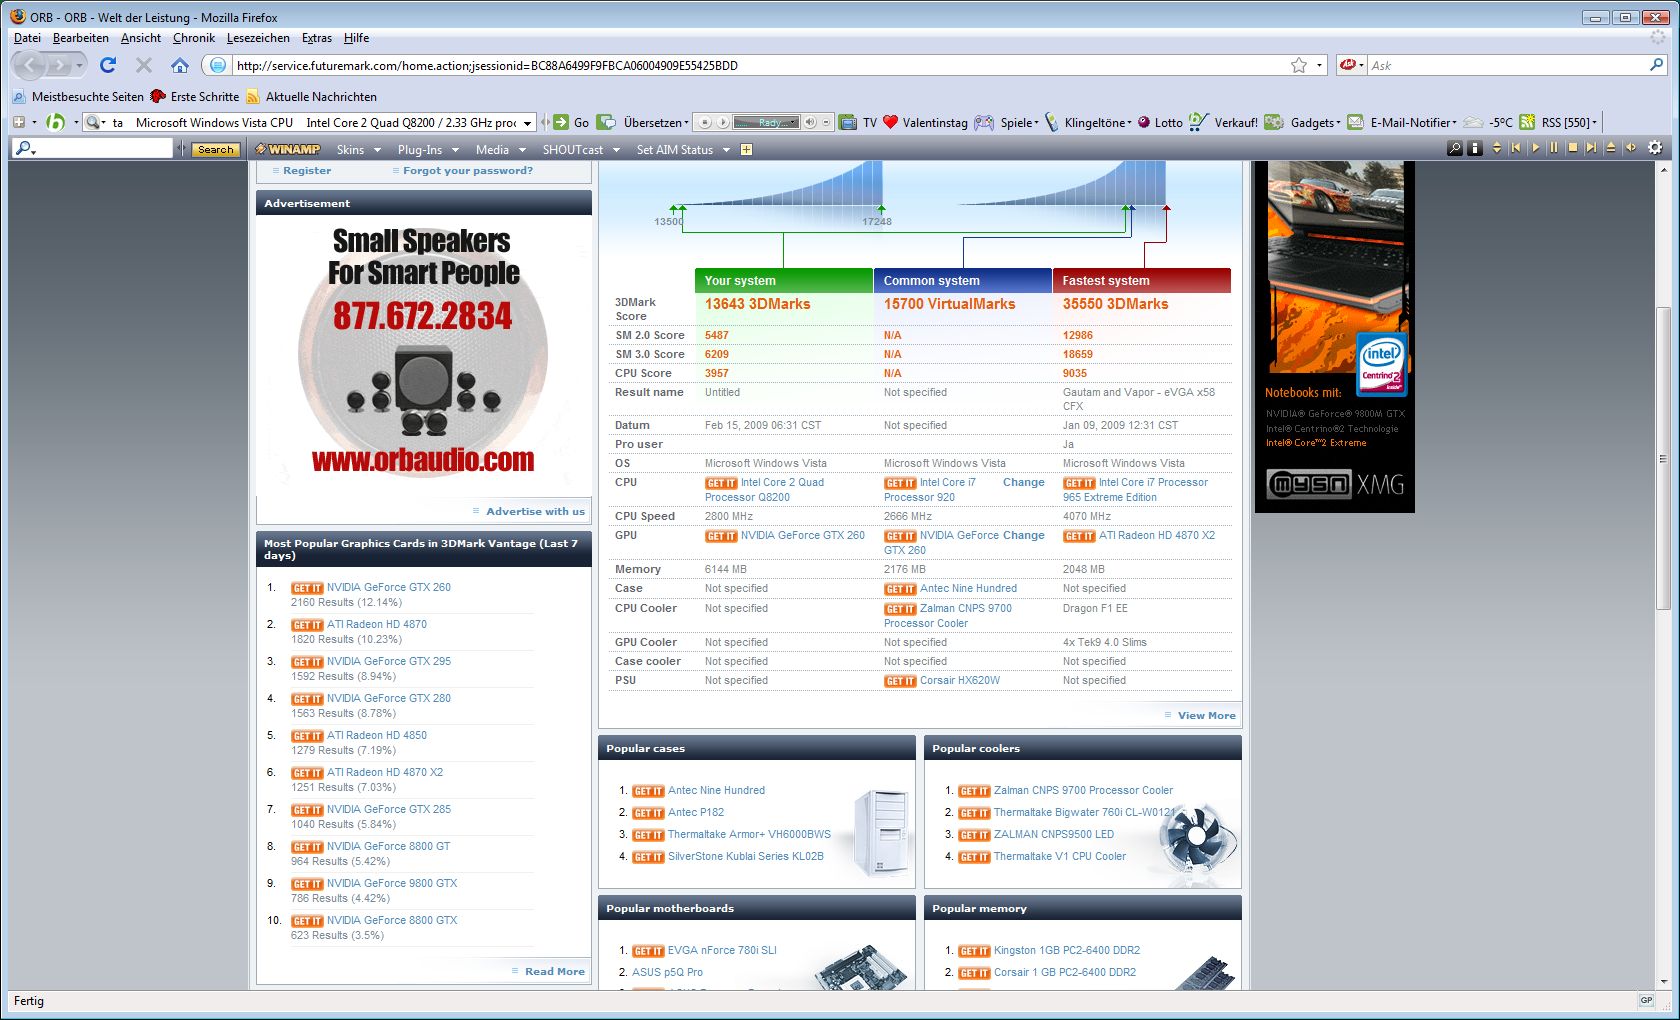Image resolution: width=1680 pixels, height=1020 pixels.
Task: Click the yellow Search button
Action: [215, 149]
